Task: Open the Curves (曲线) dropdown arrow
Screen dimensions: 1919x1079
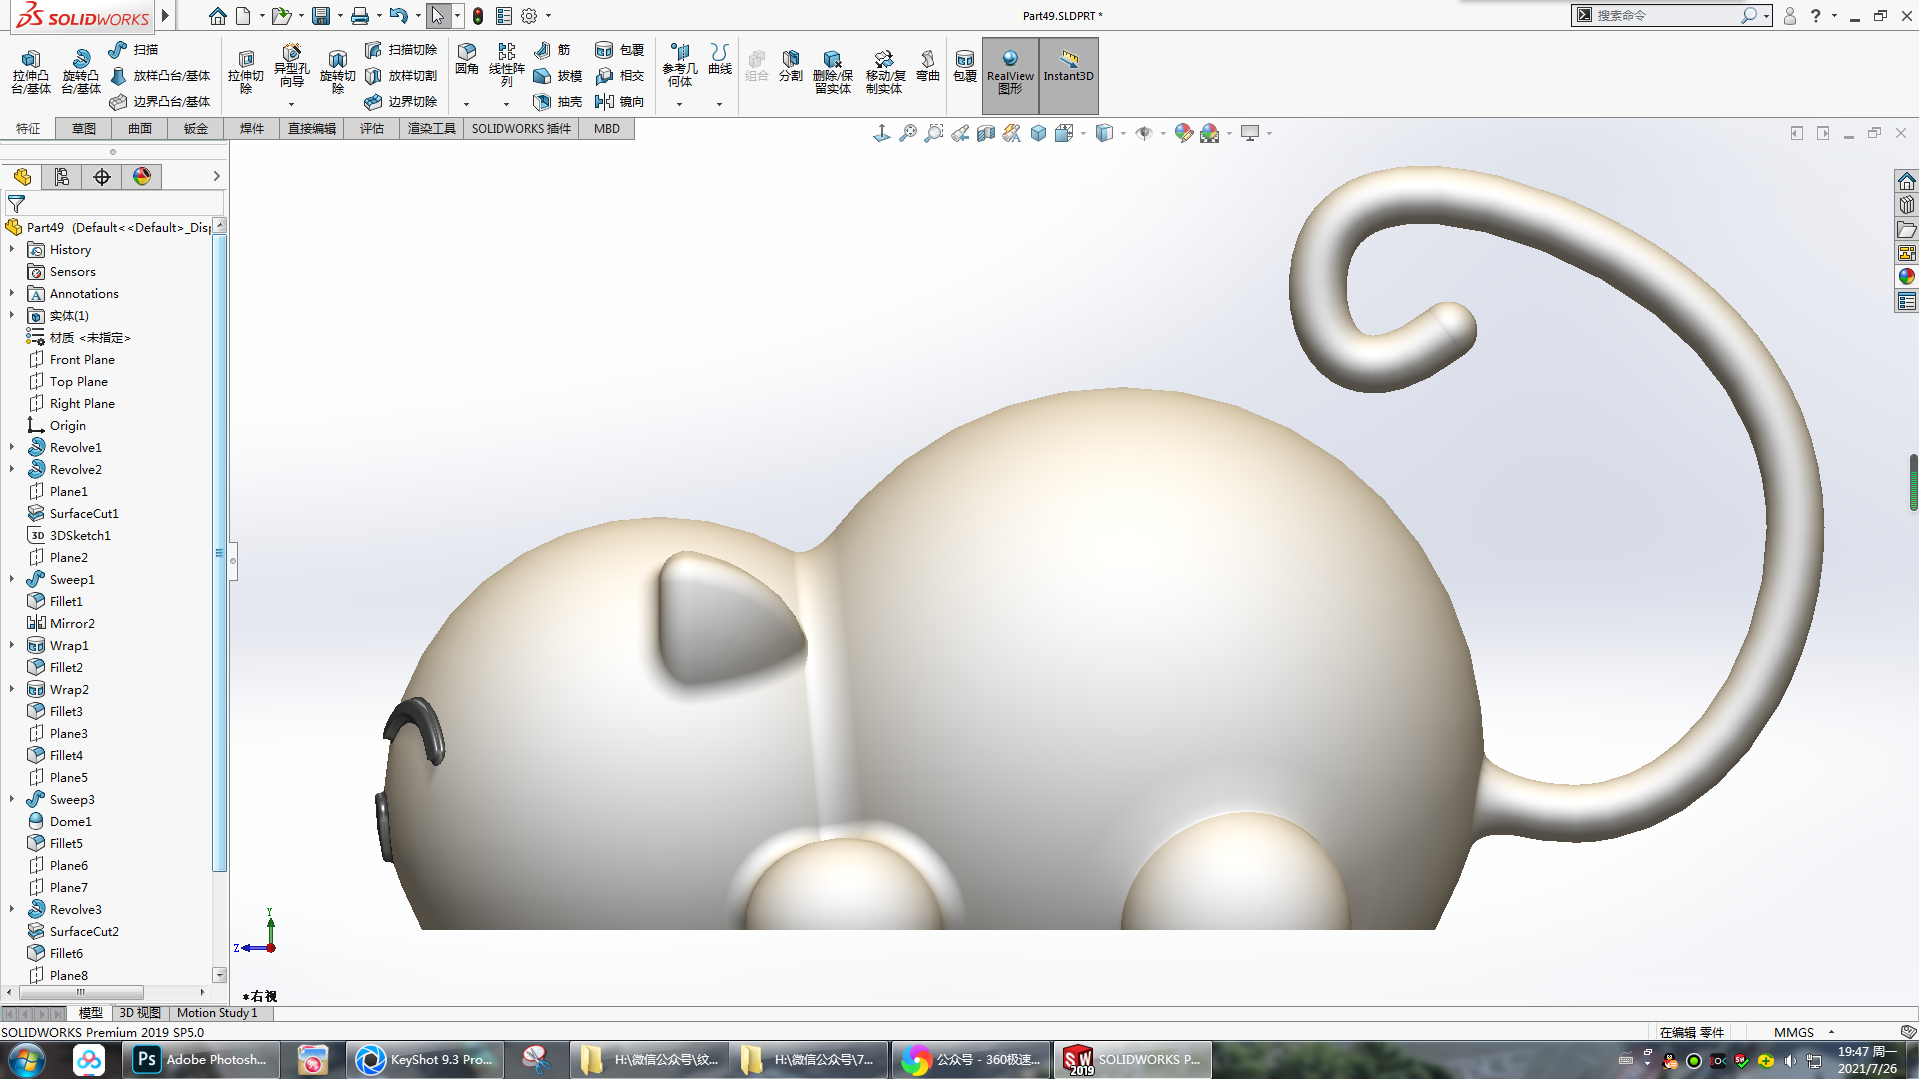Action: click(x=719, y=104)
